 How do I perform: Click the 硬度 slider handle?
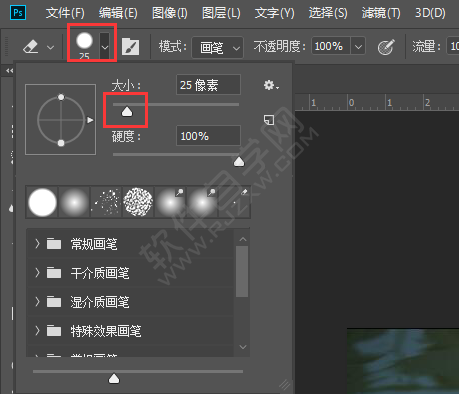239,162
